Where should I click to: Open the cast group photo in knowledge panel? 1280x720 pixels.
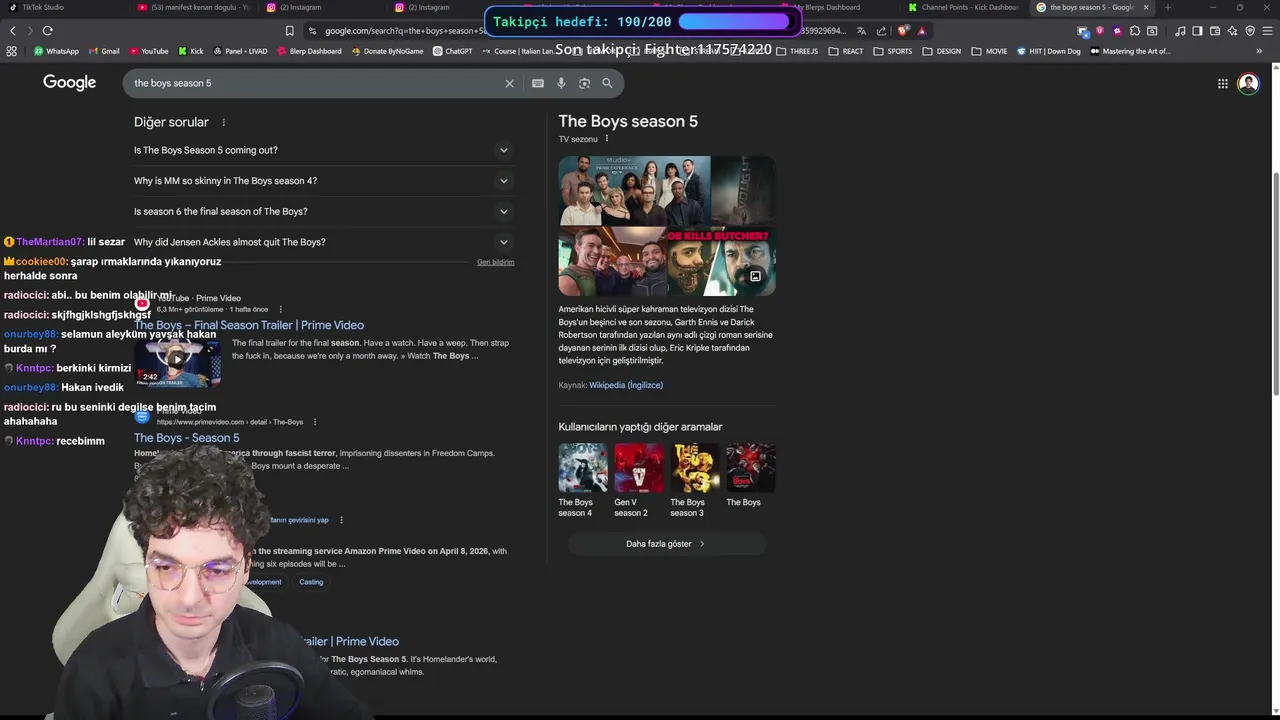click(634, 190)
